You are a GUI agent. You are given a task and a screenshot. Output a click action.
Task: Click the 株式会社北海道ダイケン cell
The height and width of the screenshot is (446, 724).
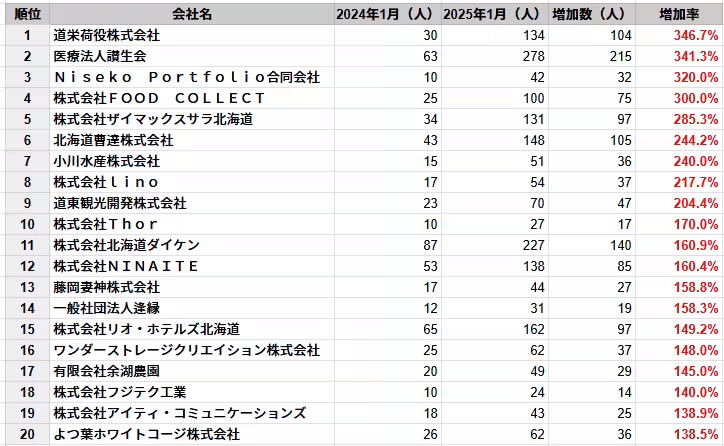pyautogui.click(x=192, y=245)
